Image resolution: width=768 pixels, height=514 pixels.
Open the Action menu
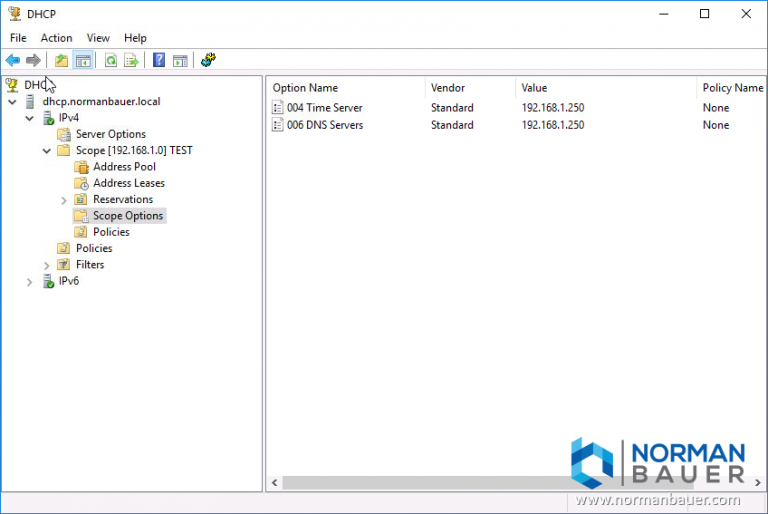56,38
